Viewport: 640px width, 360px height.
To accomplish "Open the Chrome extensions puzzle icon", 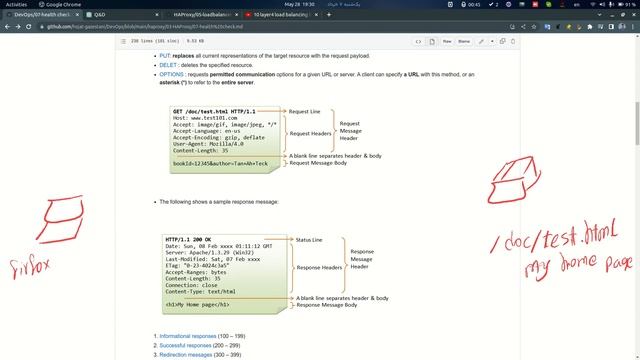I will pyautogui.click(x=590, y=27).
